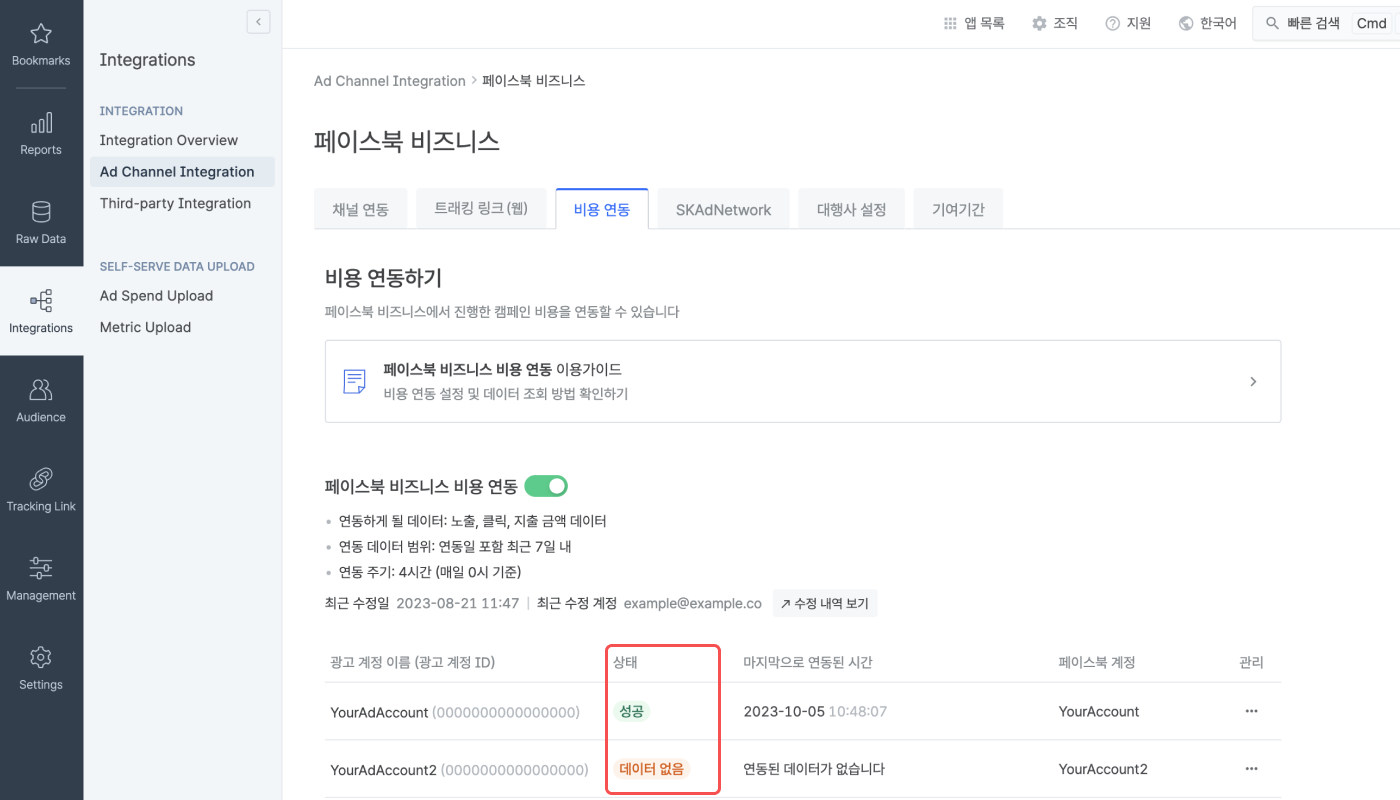Viewport: 1400px width, 800px height.
Task: Open Raw Data database icon
Action: [x=41, y=212]
